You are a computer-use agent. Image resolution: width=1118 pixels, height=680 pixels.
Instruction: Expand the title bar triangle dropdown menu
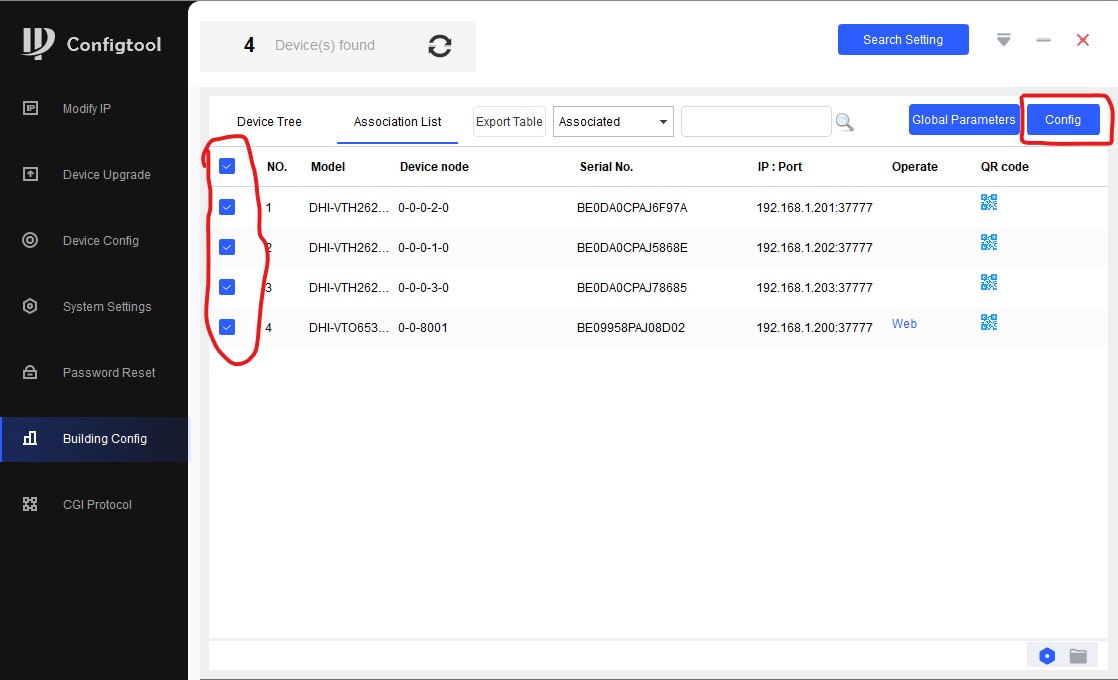pos(1004,40)
